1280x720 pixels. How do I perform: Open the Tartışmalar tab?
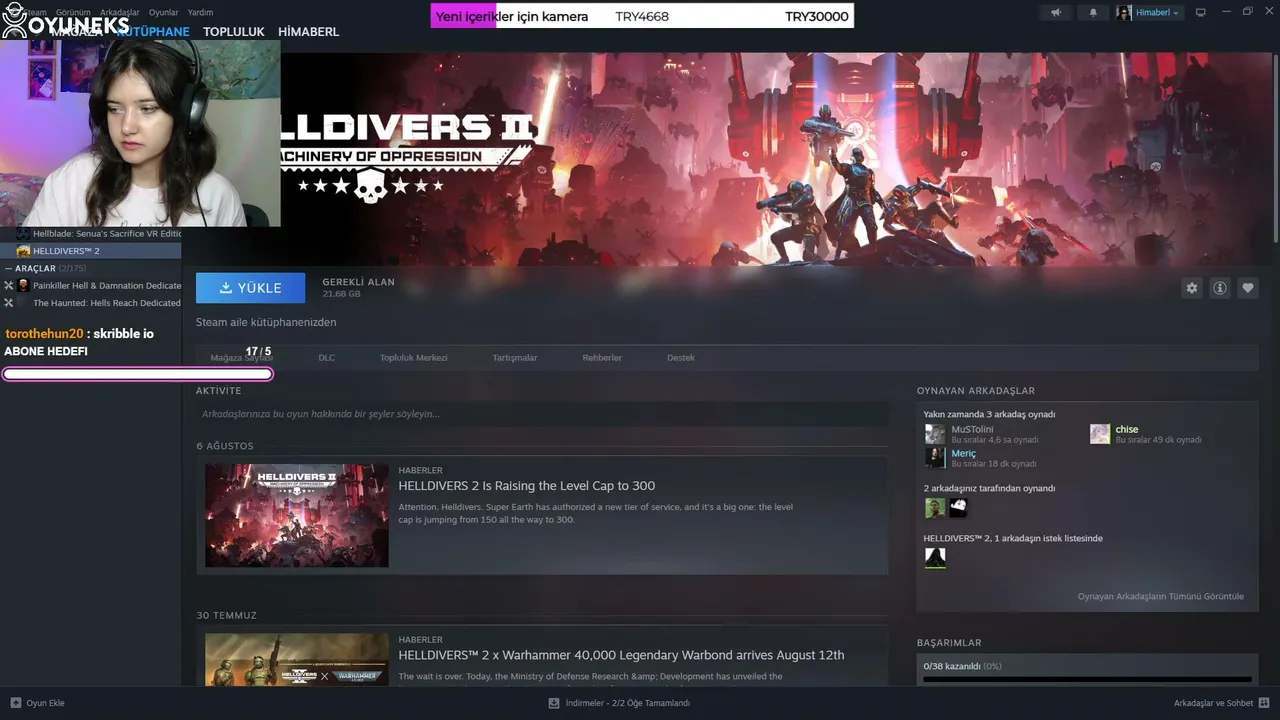tap(515, 357)
